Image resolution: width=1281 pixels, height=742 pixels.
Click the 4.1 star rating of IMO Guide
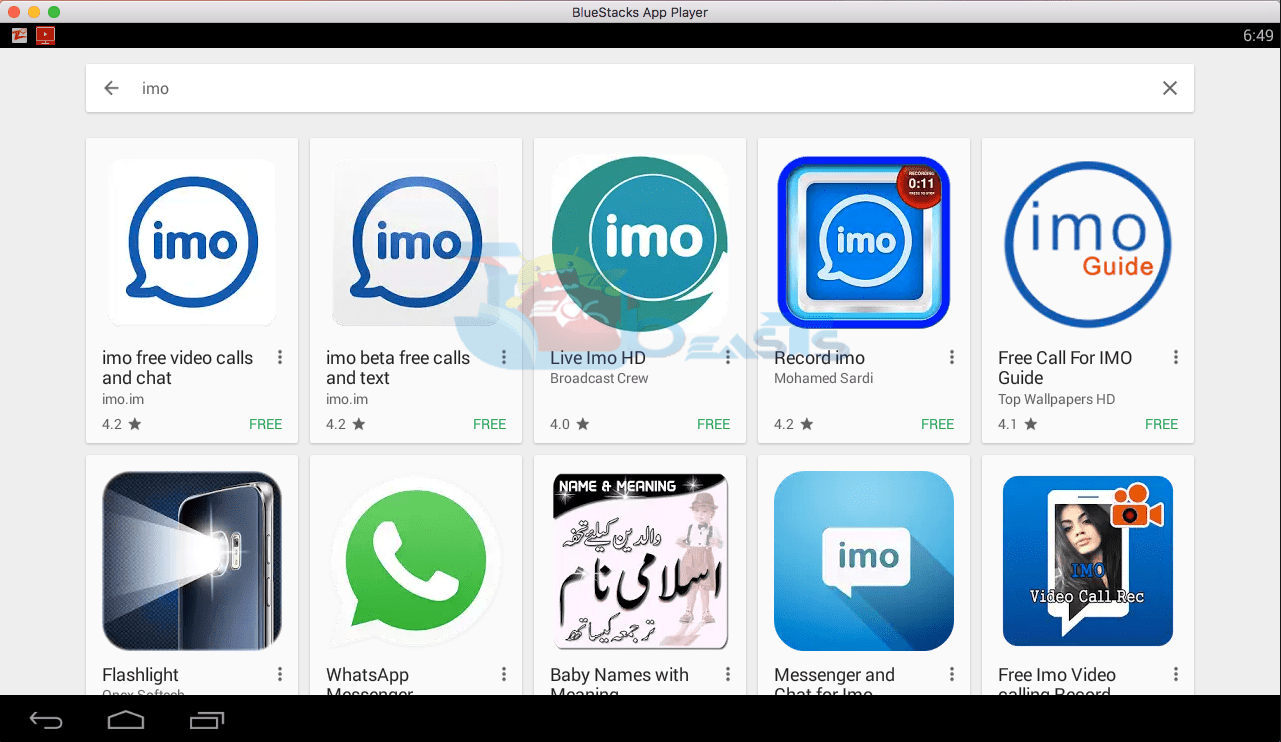pyautogui.click(x=1018, y=424)
